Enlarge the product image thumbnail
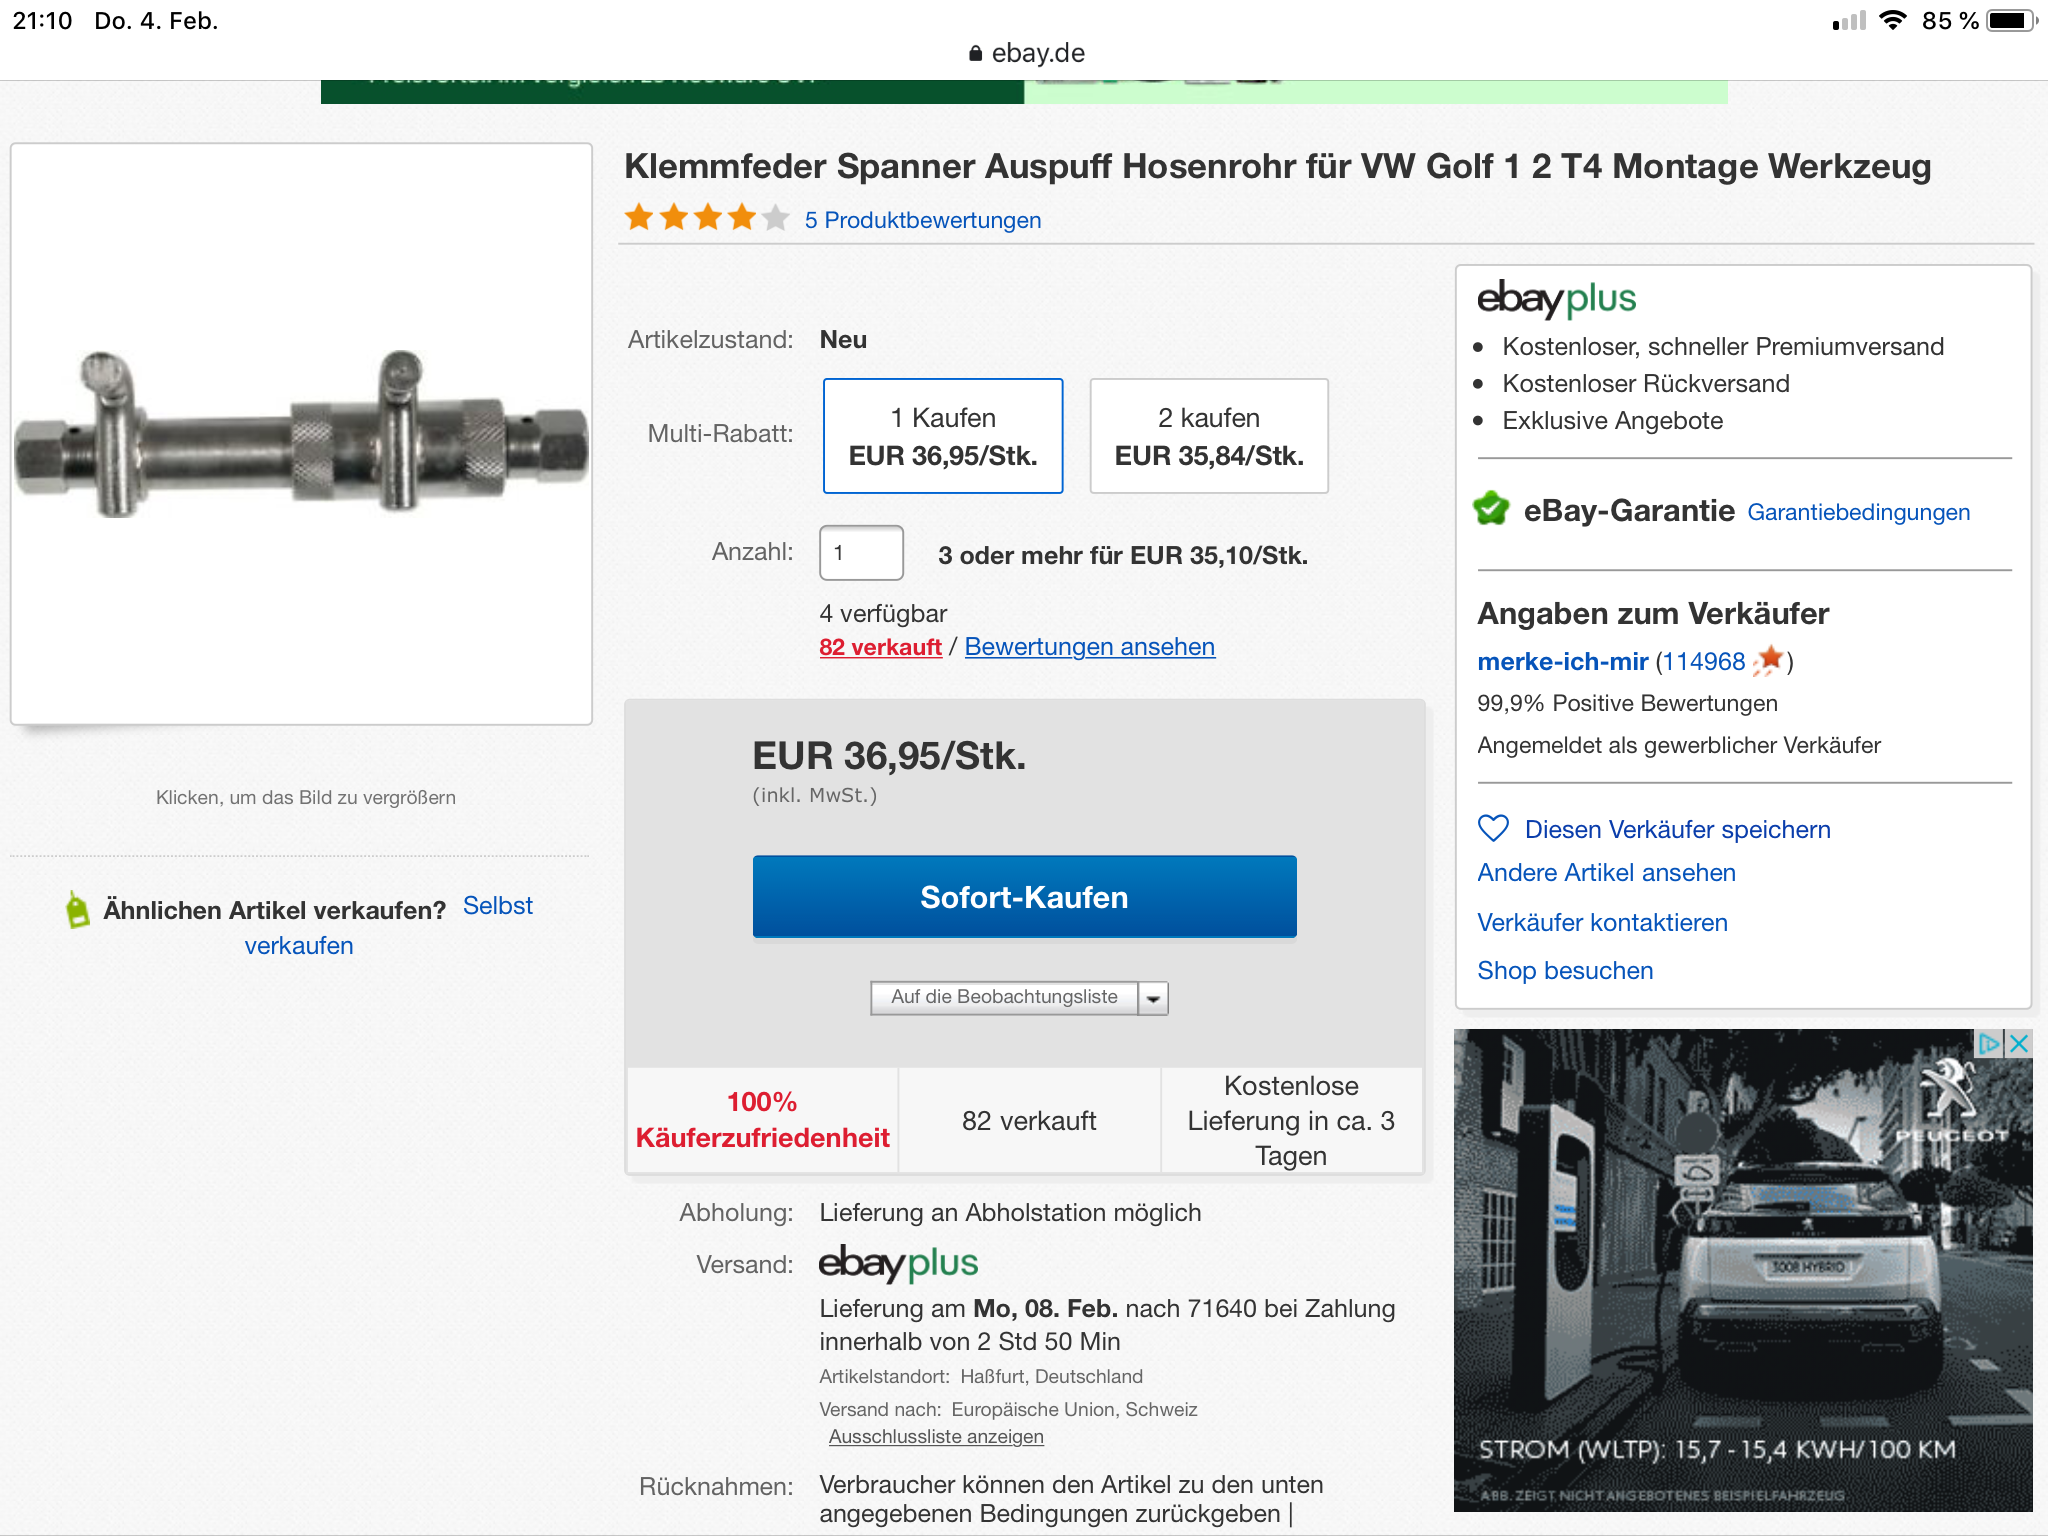 click(x=301, y=434)
